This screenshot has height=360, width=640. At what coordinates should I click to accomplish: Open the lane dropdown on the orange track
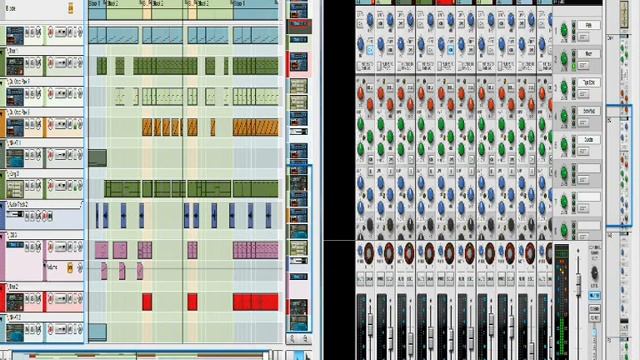[61, 124]
